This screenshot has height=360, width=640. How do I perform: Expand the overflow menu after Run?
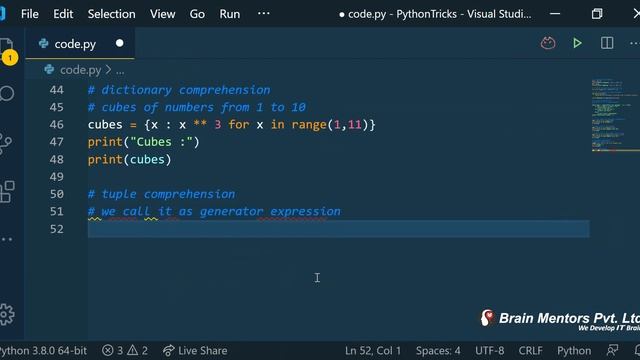point(264,13)
